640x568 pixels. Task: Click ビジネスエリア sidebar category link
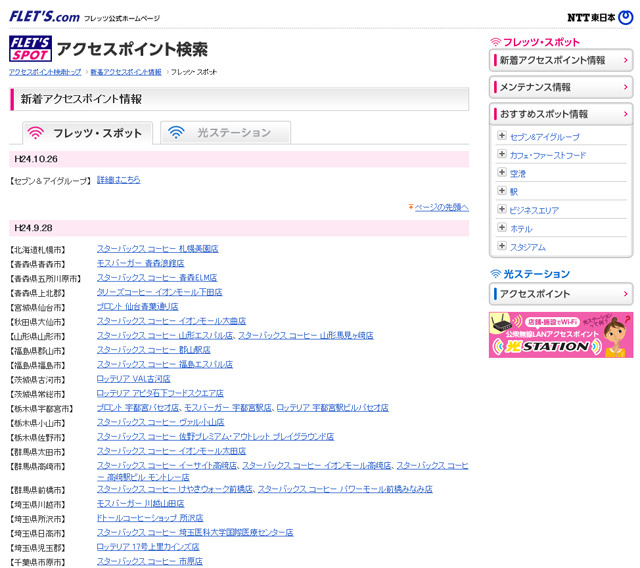pyautogui.click(x=534, y=211)
